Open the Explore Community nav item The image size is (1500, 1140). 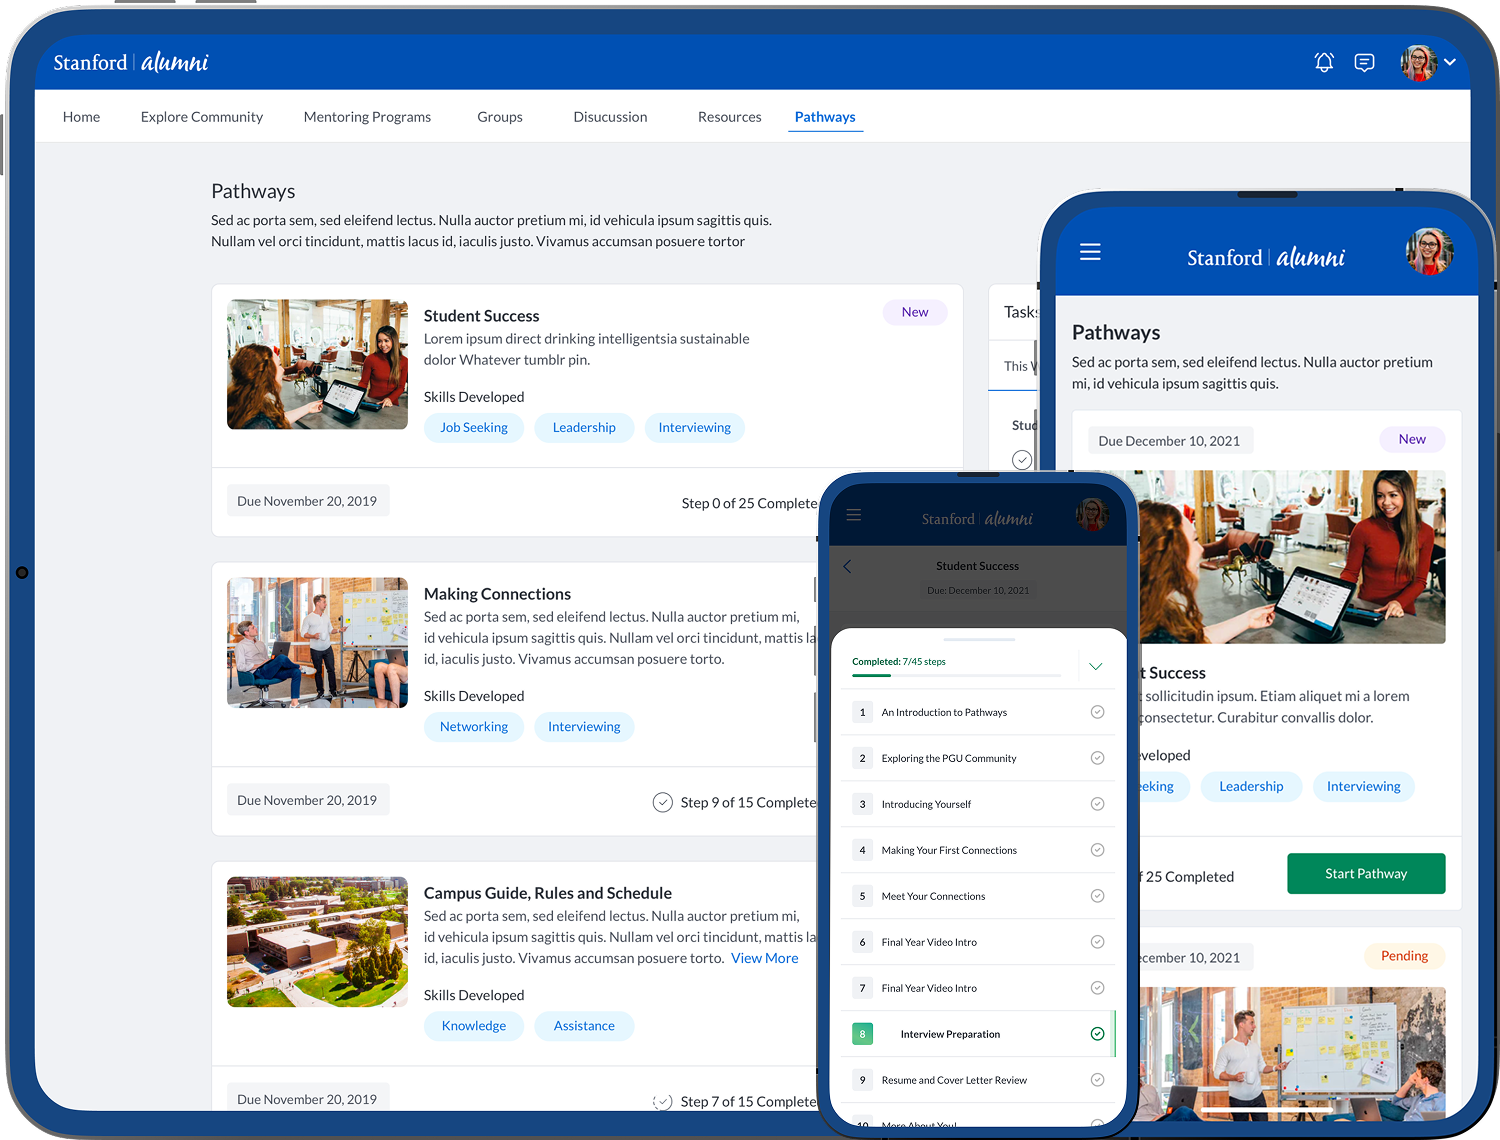pyautogui.click(x=201, y=117)
